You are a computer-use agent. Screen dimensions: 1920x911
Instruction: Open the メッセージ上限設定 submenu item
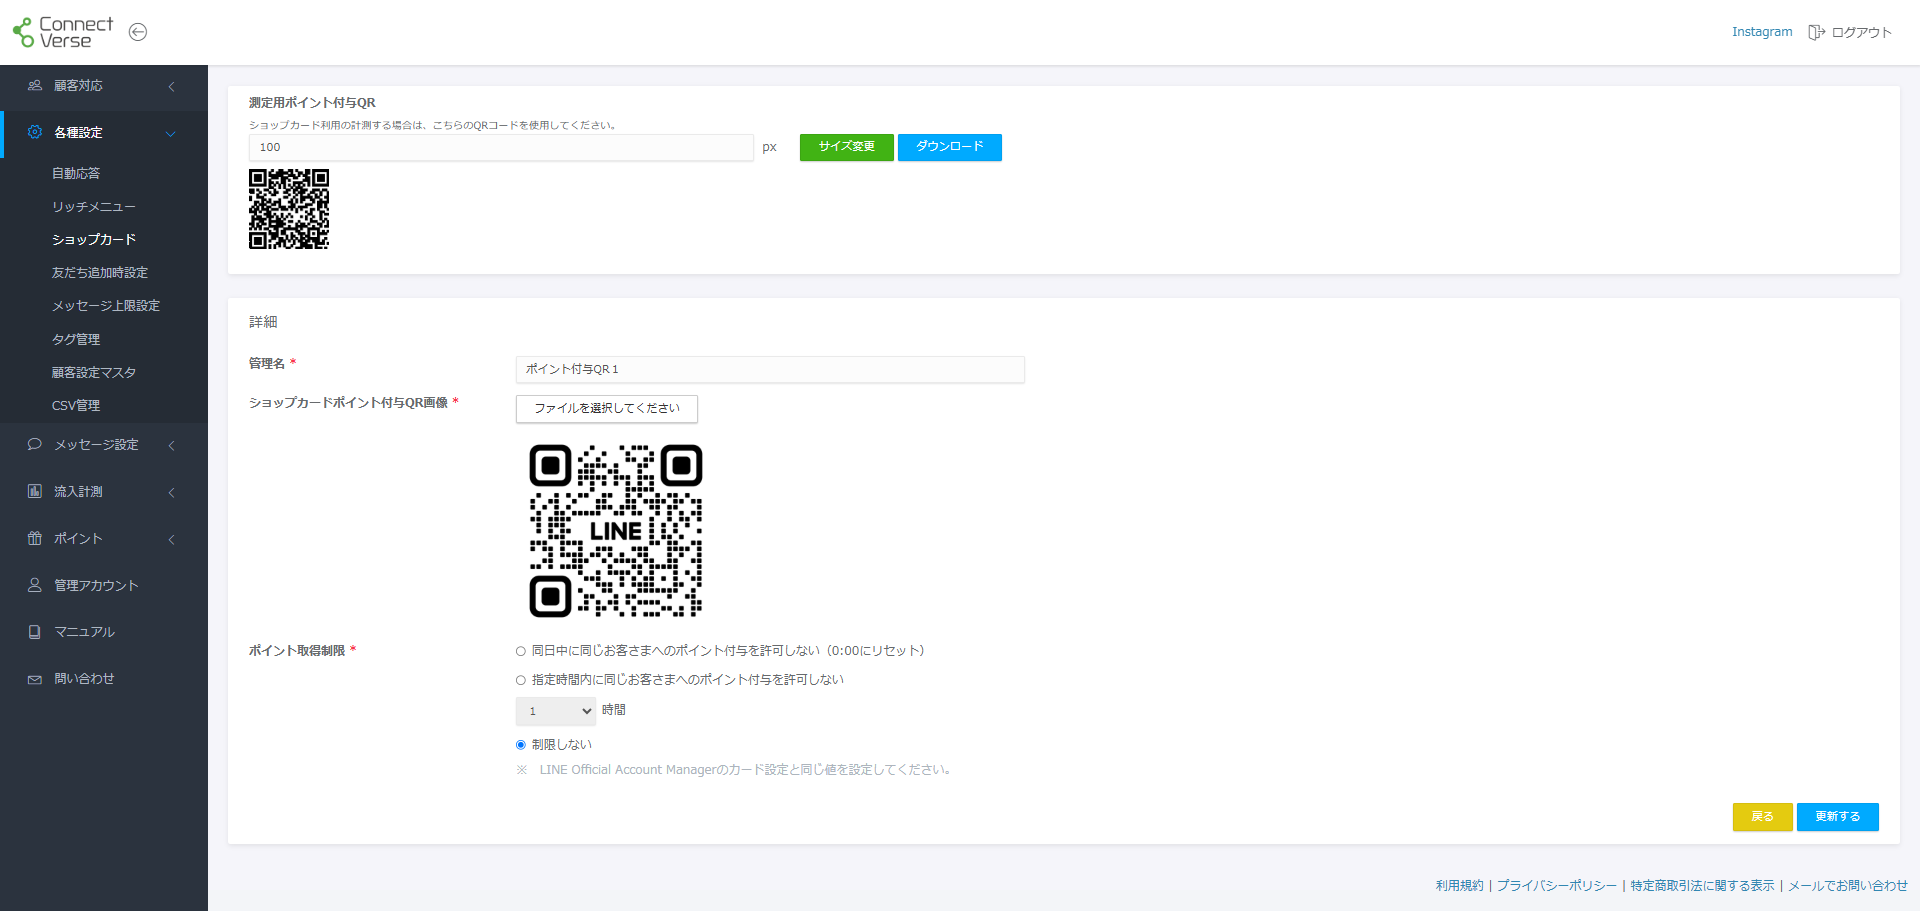point(106,305)
